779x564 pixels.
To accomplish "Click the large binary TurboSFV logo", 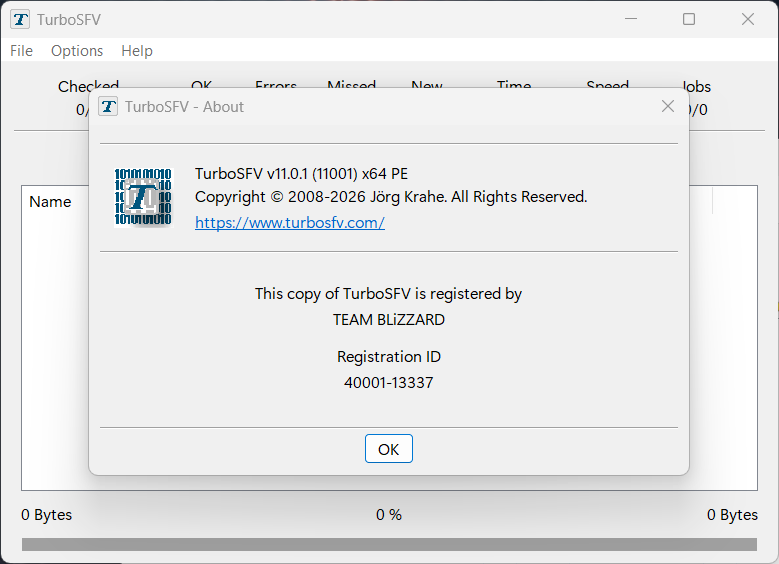I will pos(143,197).
